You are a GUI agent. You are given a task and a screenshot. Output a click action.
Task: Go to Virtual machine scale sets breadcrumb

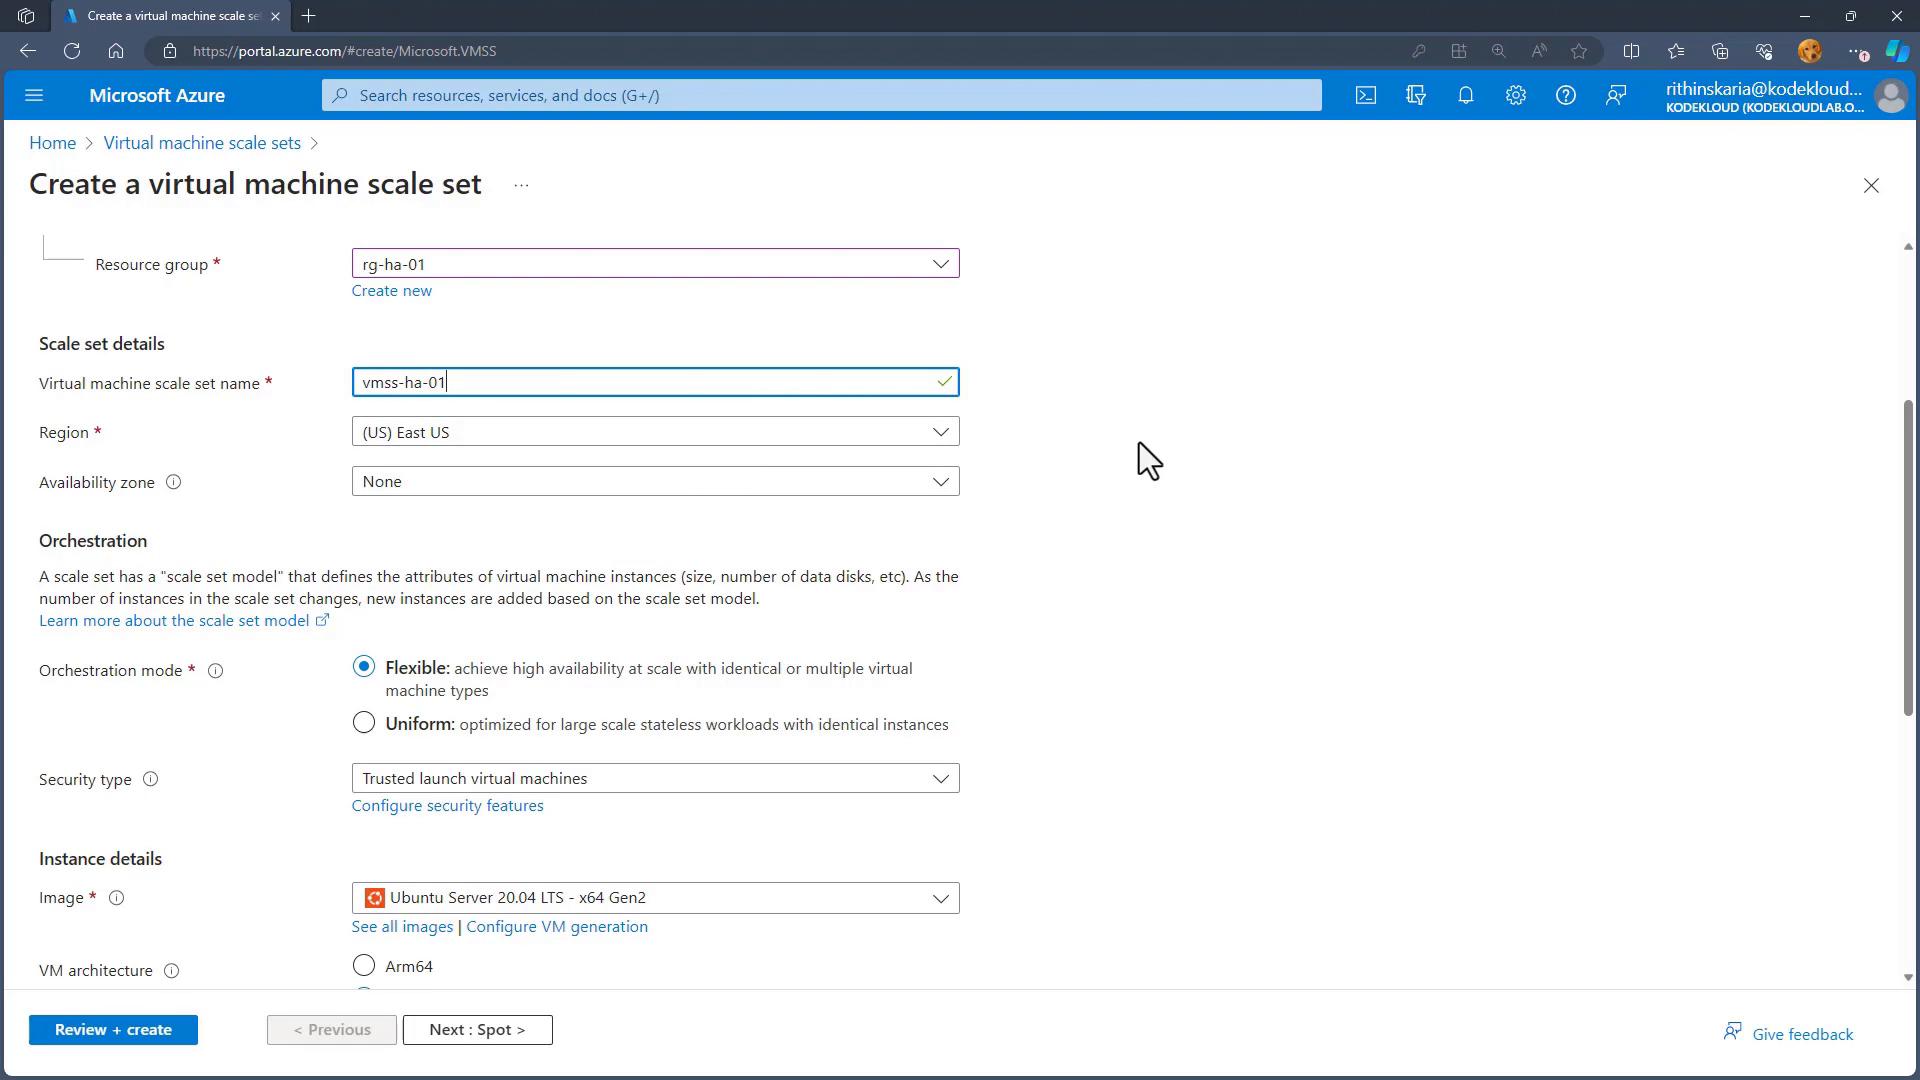tap(202, 143)
